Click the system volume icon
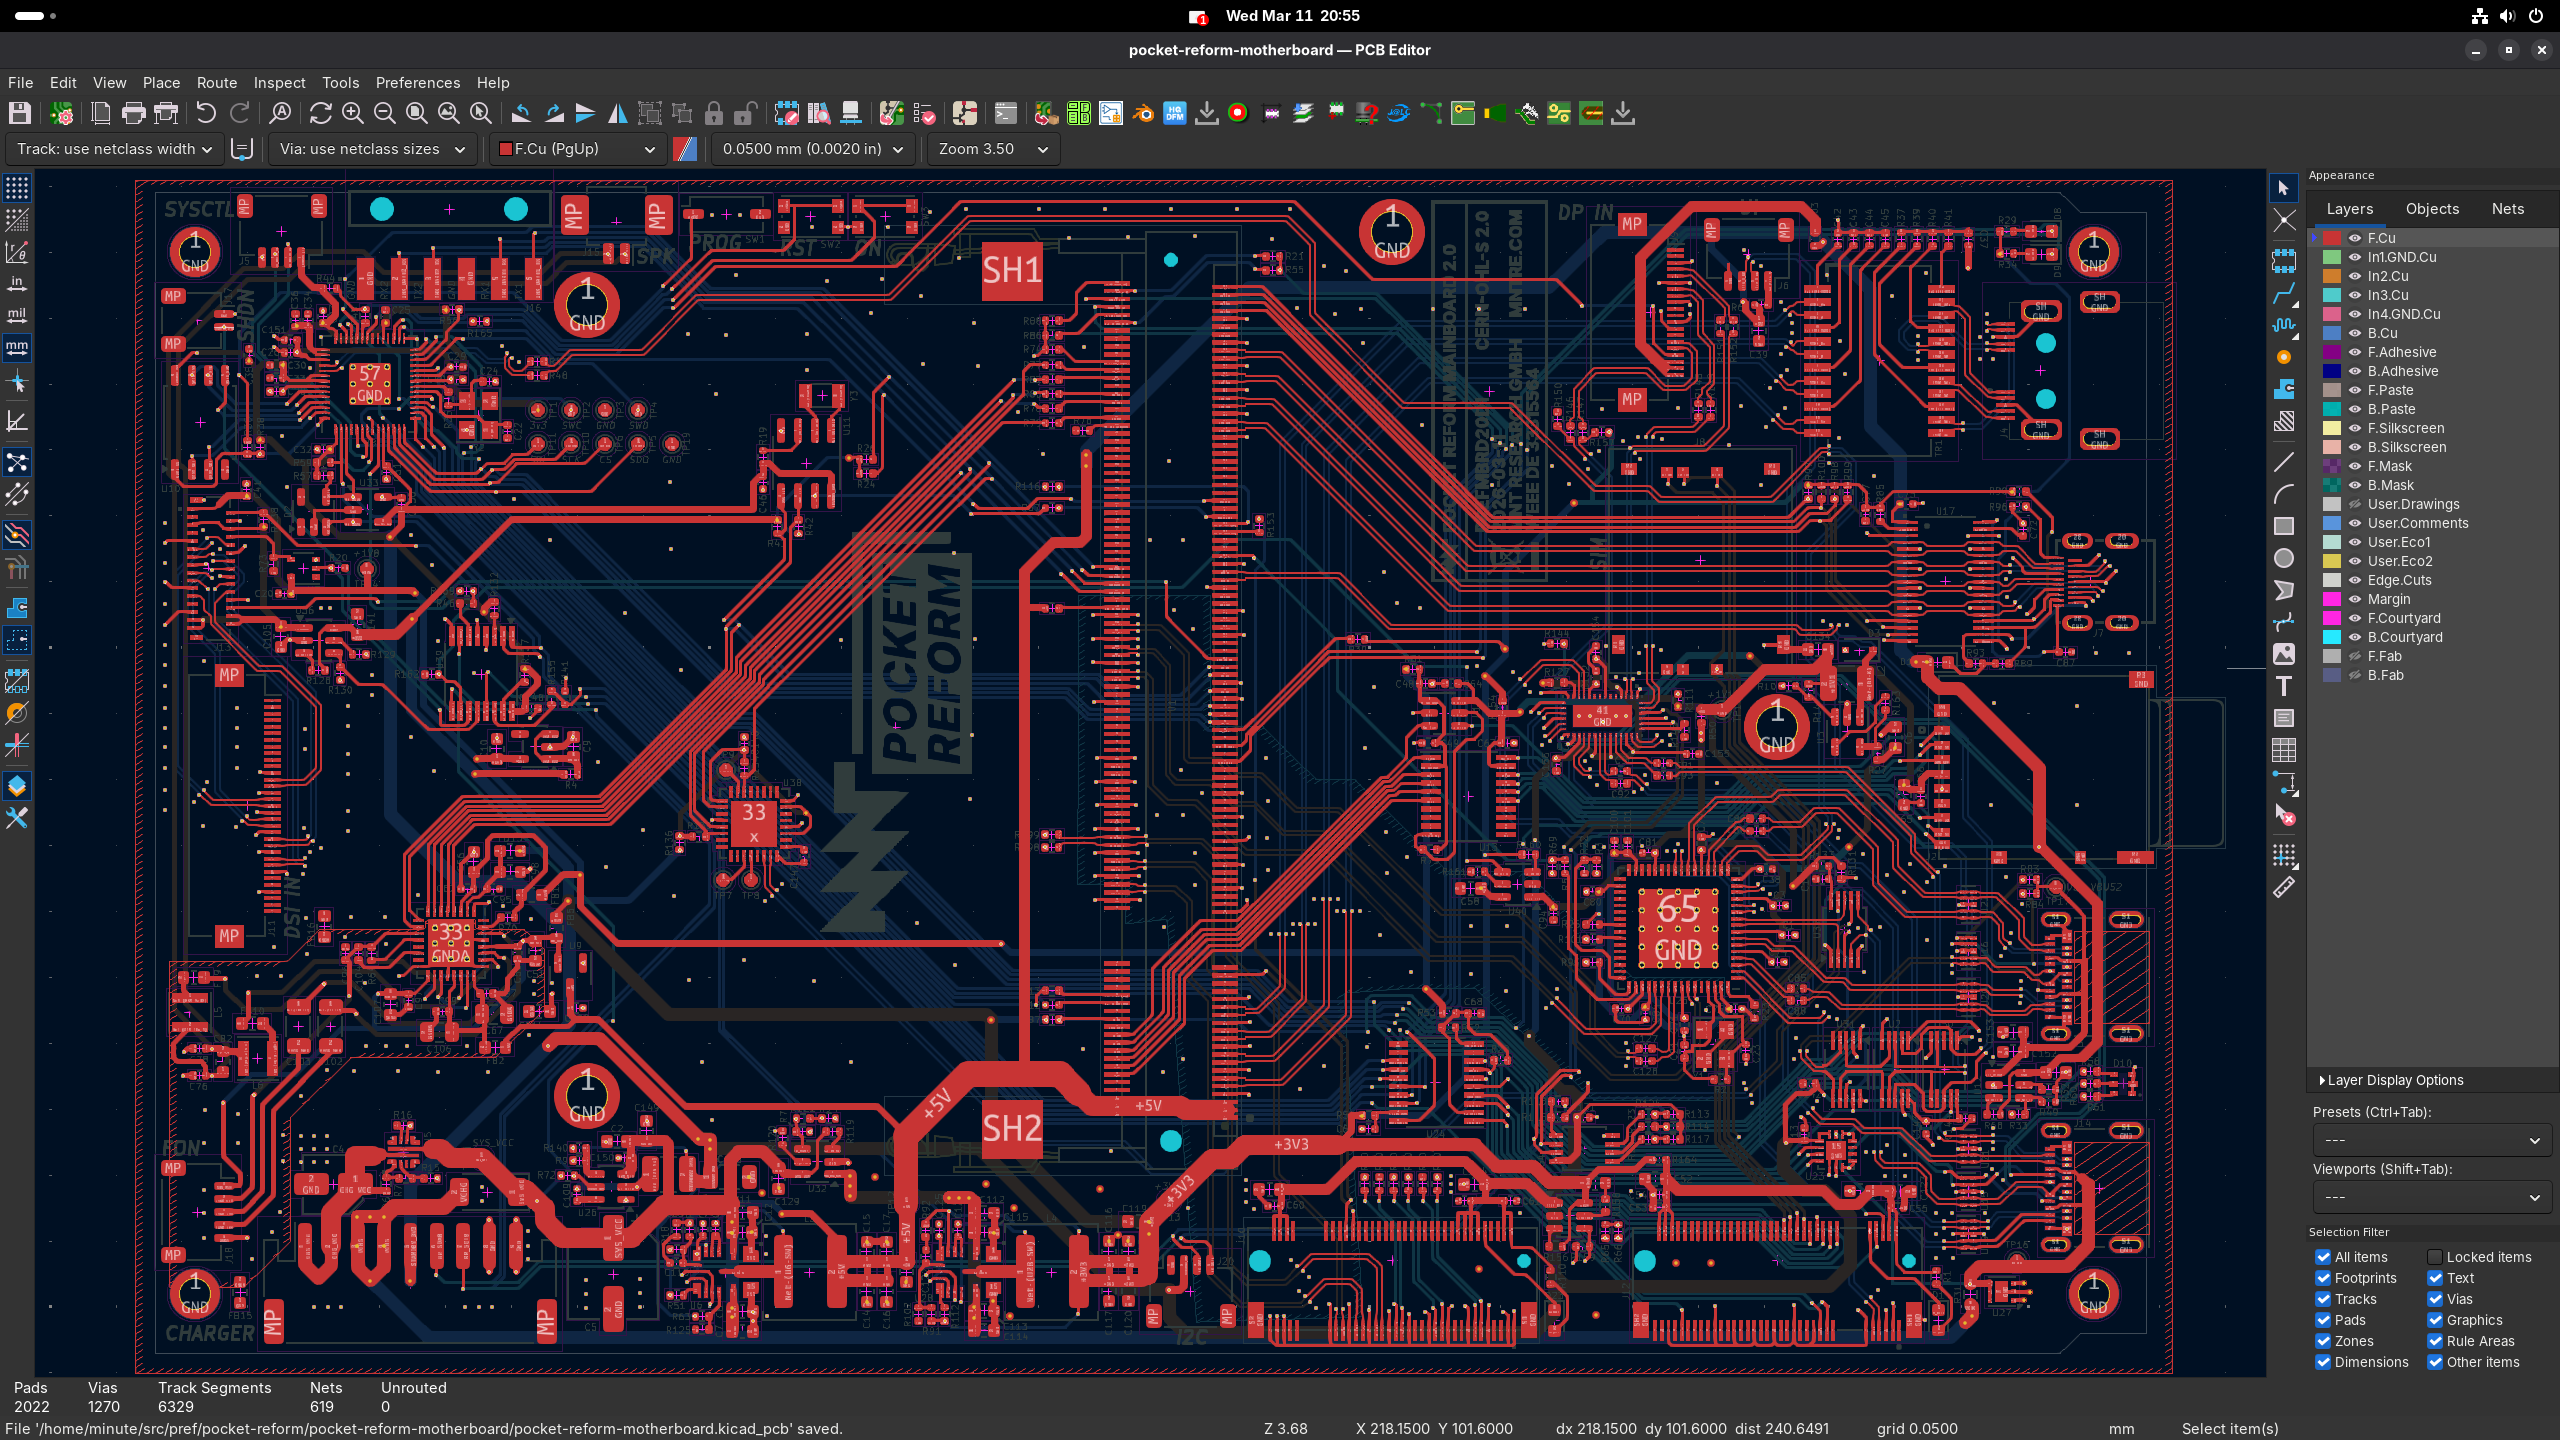The width and height of the screenshot is (2560, 1440). pos(2507,16)
